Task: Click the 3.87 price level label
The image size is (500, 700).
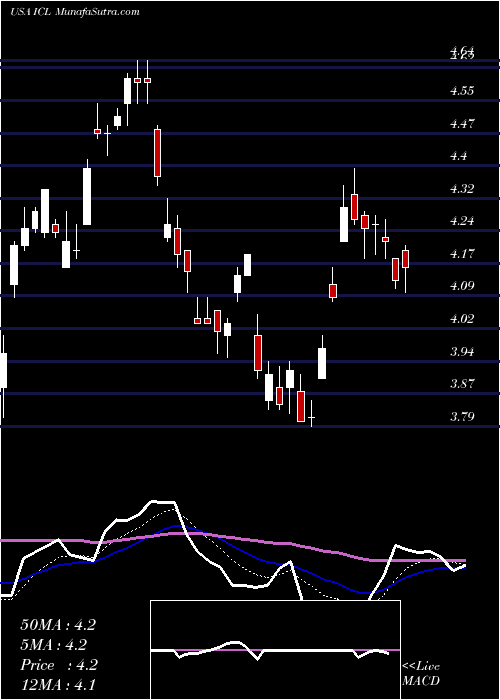Action: tap(462, 384)
